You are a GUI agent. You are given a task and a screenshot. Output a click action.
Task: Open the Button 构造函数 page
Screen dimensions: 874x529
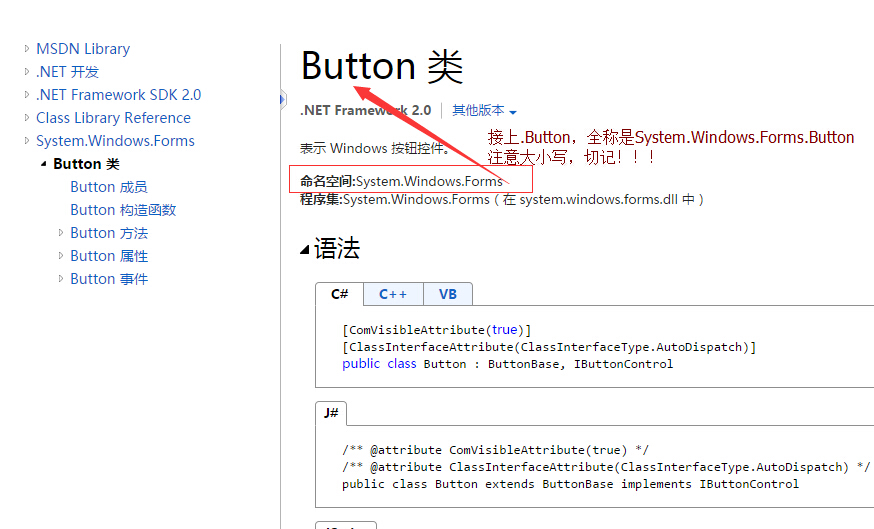(123, 210)
